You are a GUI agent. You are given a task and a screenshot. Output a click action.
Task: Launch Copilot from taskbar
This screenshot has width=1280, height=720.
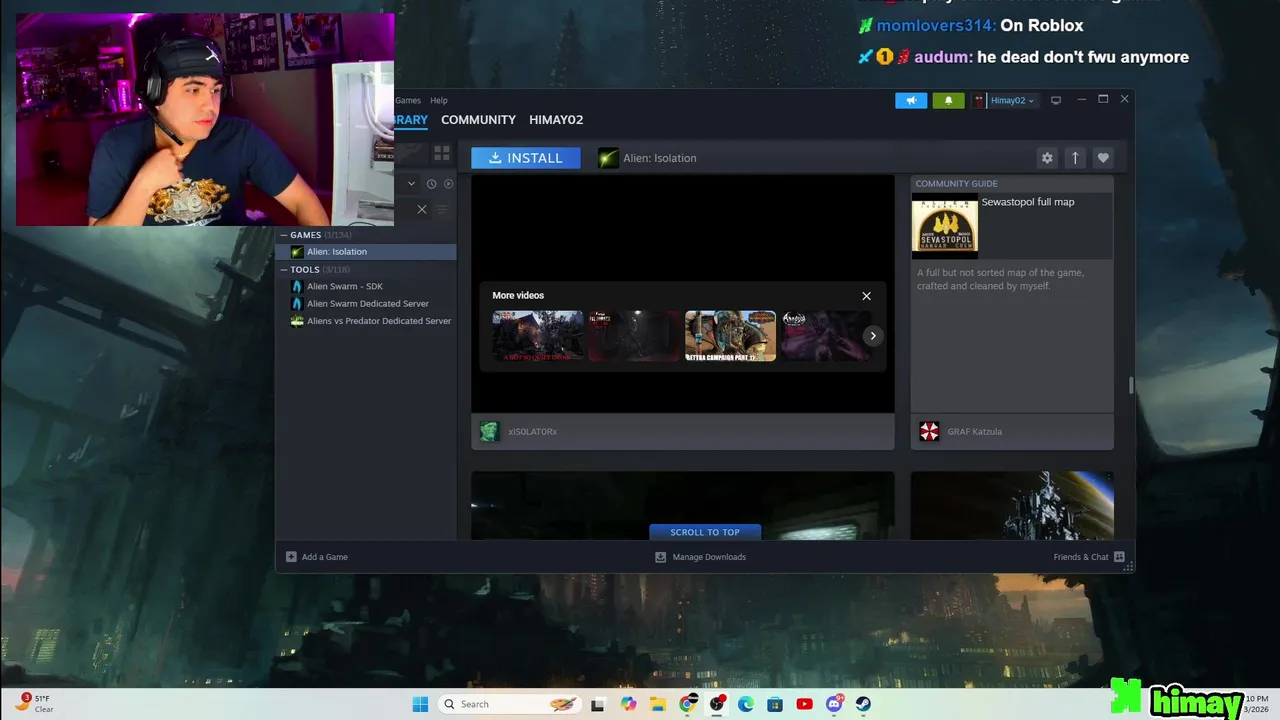628,704
